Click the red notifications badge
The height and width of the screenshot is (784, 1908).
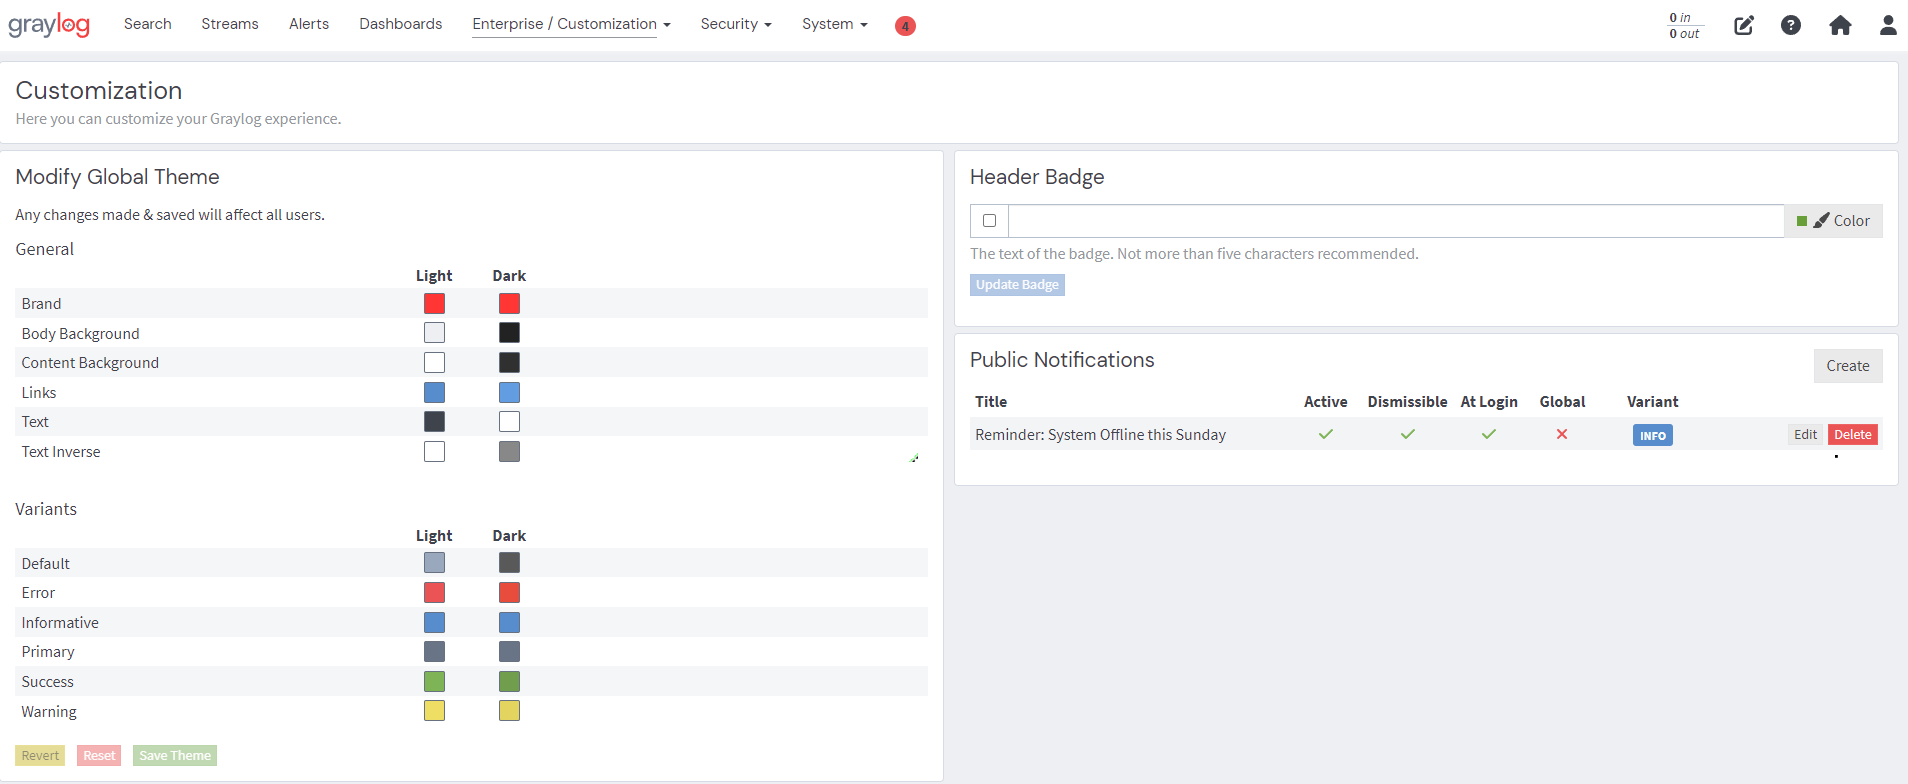[x=905, y=26]
